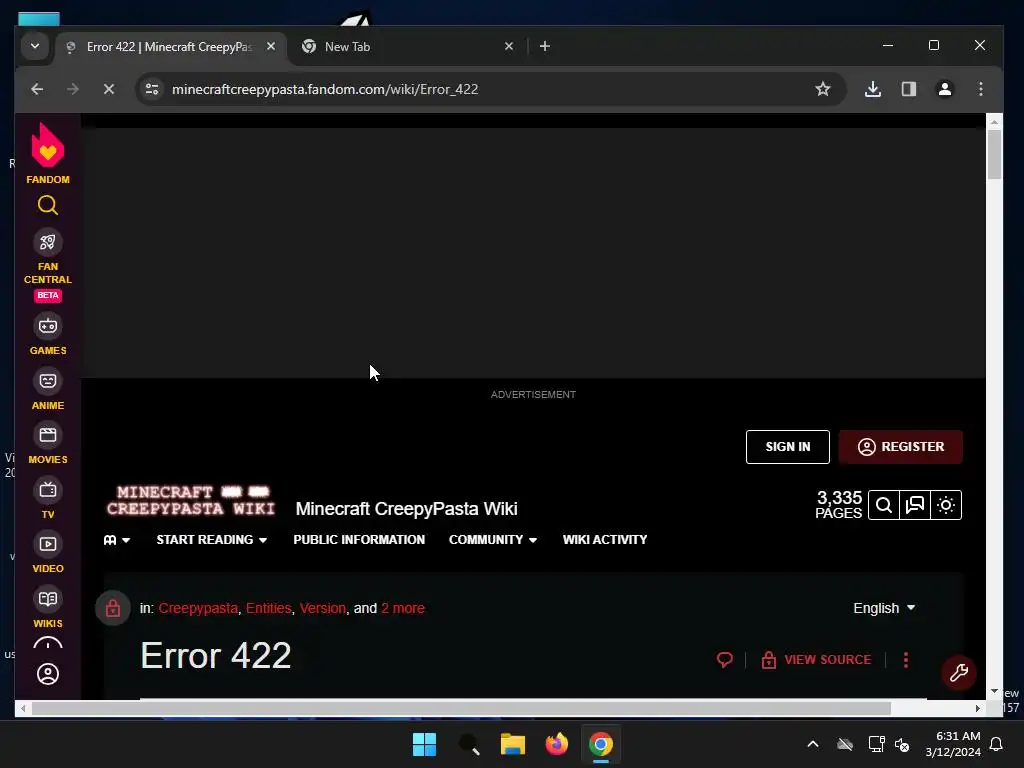Open the taskbar clock and date

(x=953, y=744)
